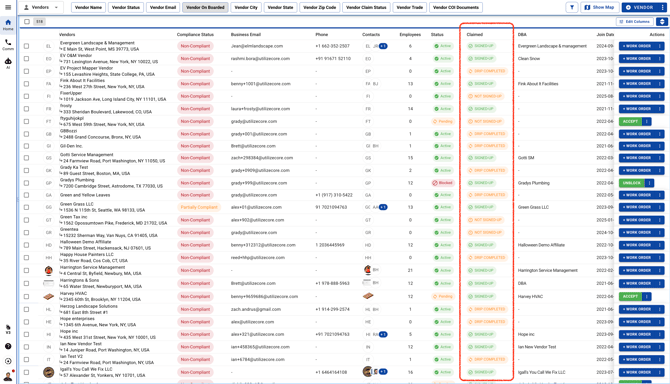Viewport: 670px width, 384px height.
Task: Click the +1 contacts badge in Hope inc row
Action: click(383, 334)
